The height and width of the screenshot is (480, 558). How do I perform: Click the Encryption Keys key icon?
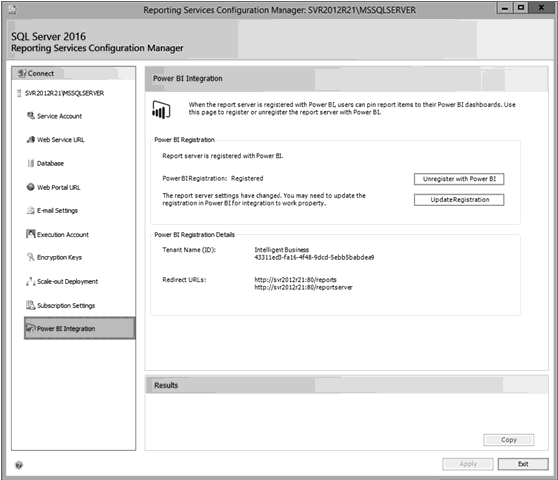31,257
